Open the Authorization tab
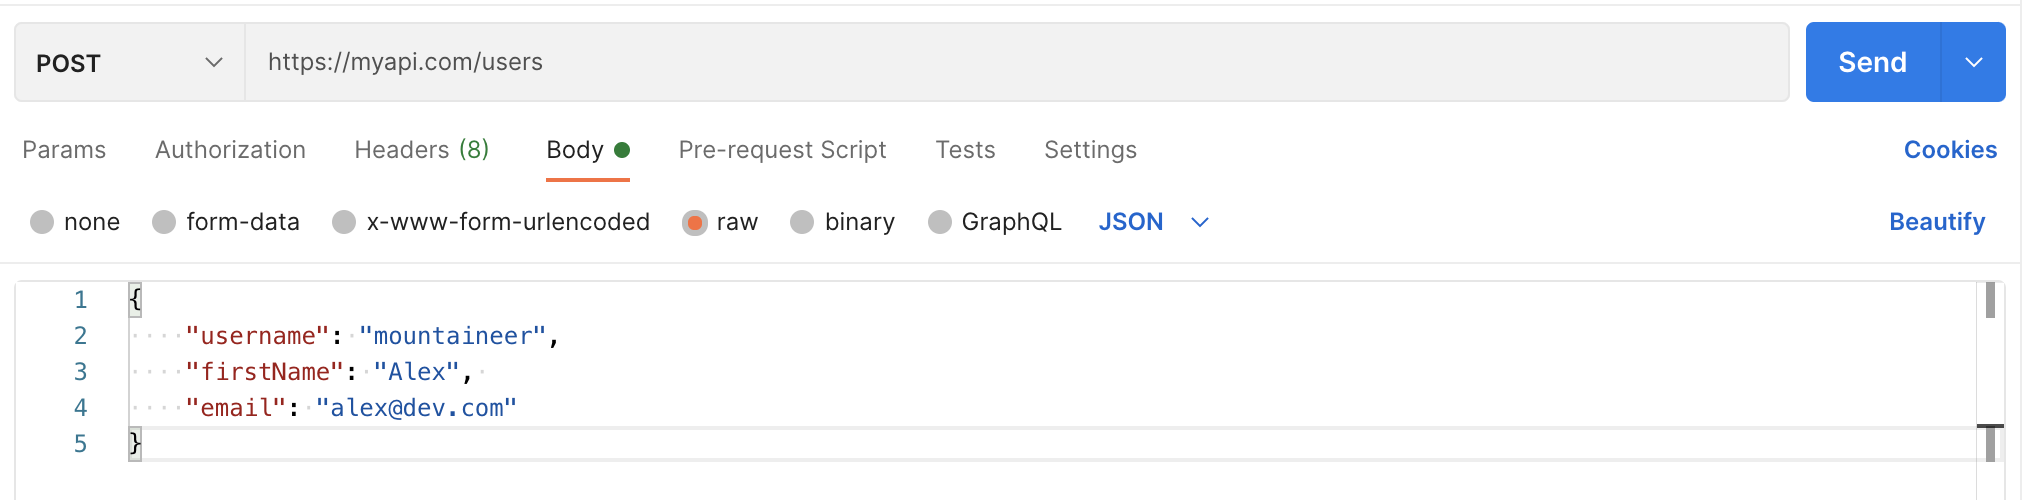 [x=230, y=150]
